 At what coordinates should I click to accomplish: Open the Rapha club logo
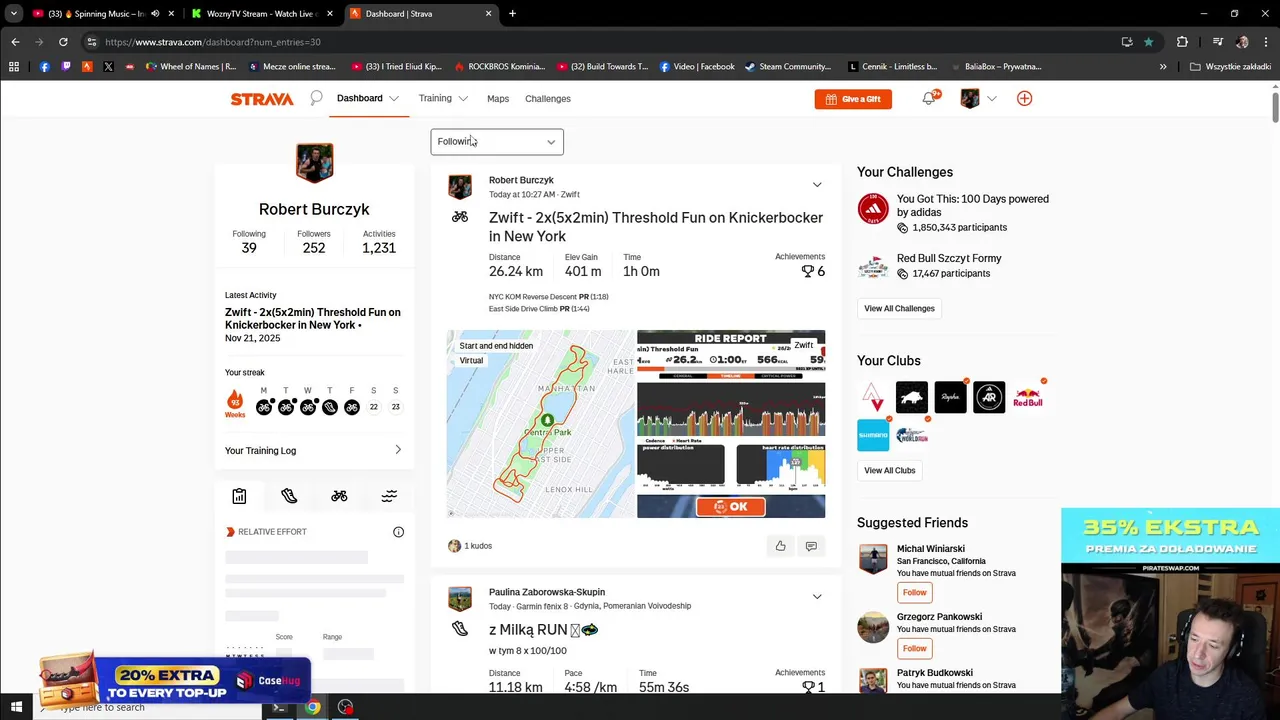pos(950,397)
